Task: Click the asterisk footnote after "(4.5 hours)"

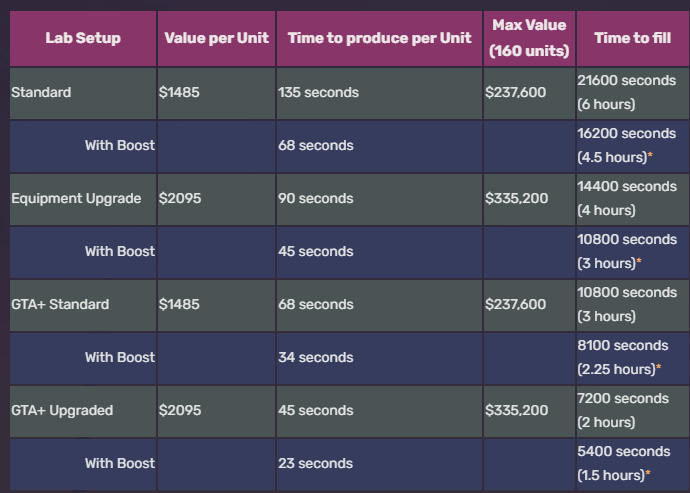Action: [x=650, y=156]
